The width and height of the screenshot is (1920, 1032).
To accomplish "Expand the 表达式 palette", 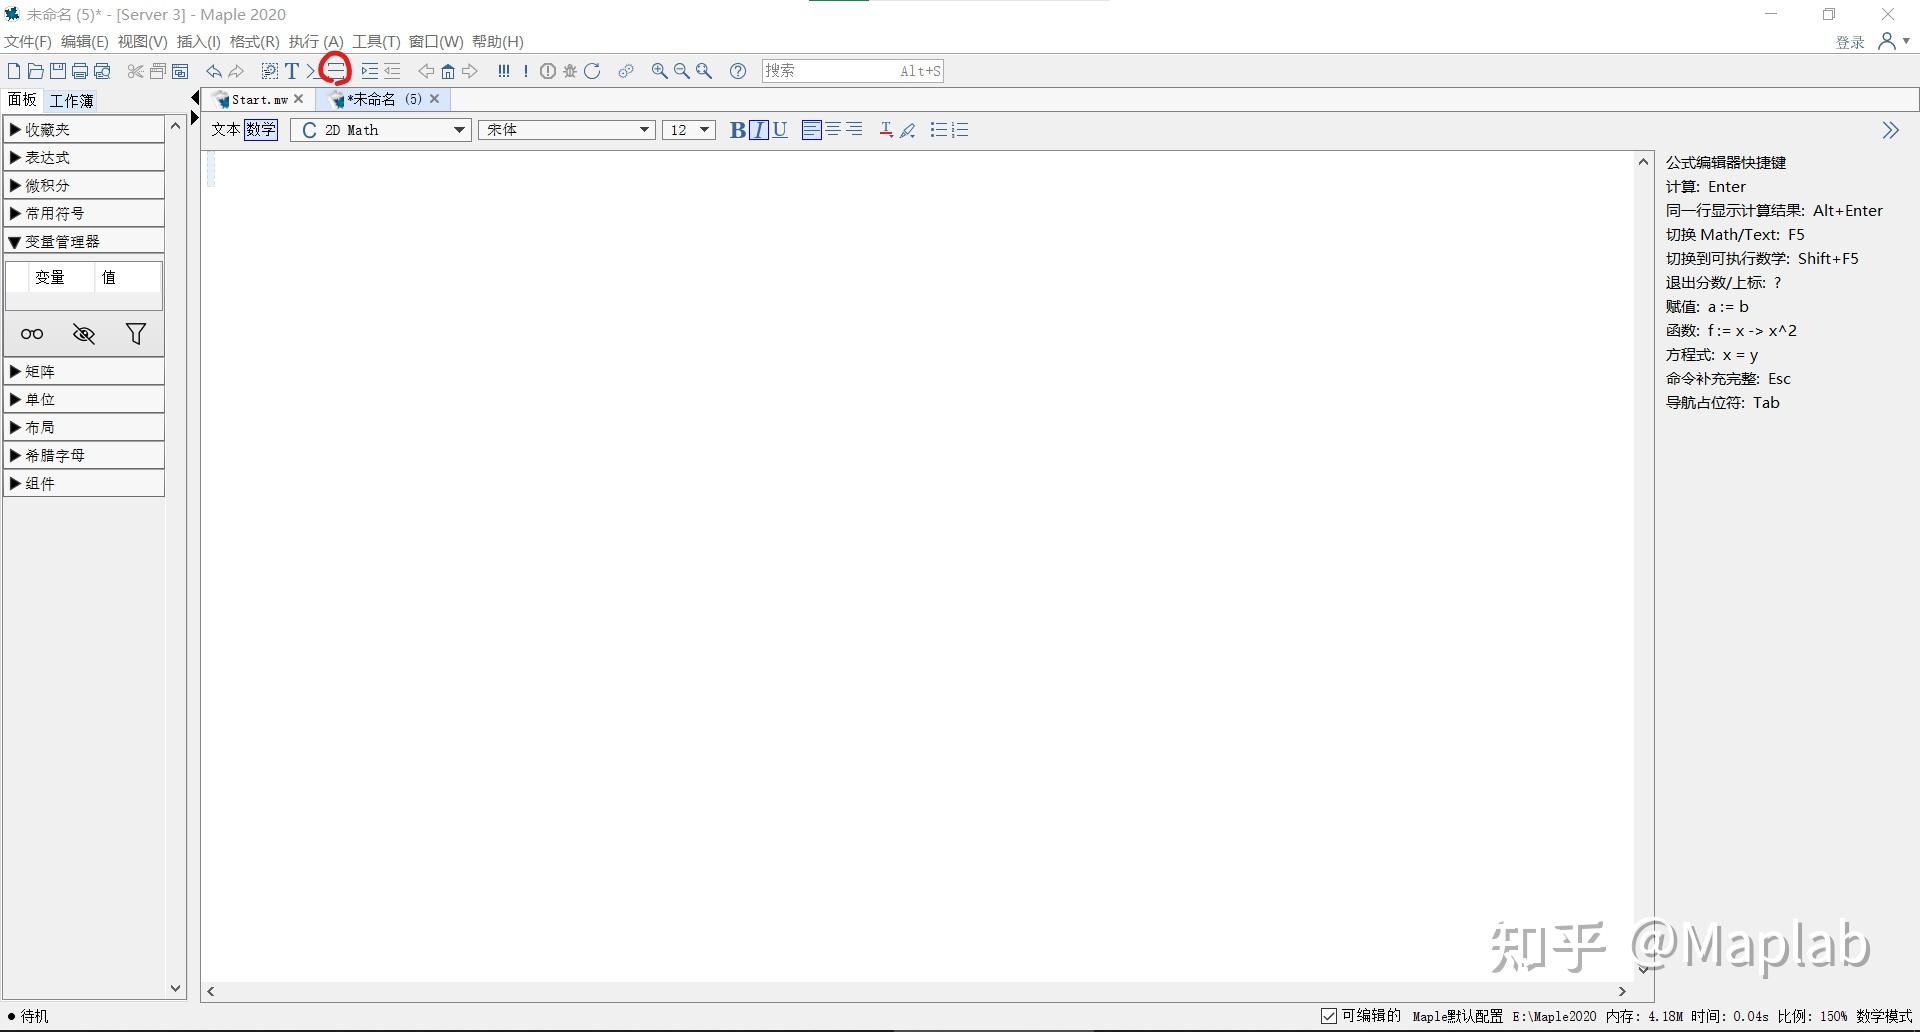I will pyautogui.click(x=84, y=158).
